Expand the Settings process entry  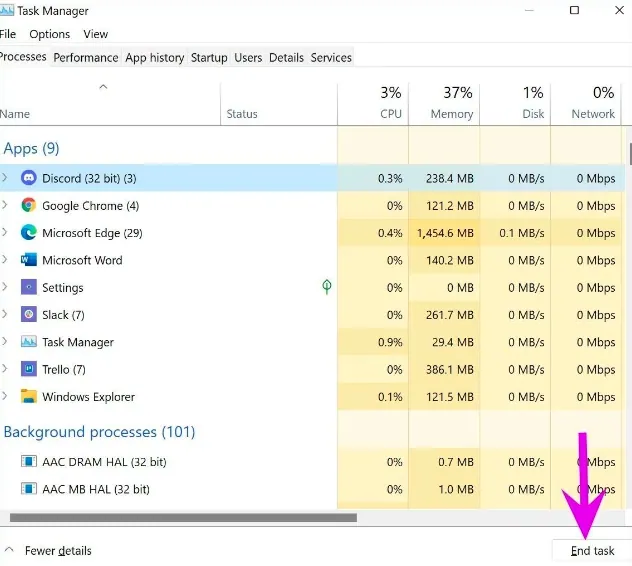click(x=4, y=287)
